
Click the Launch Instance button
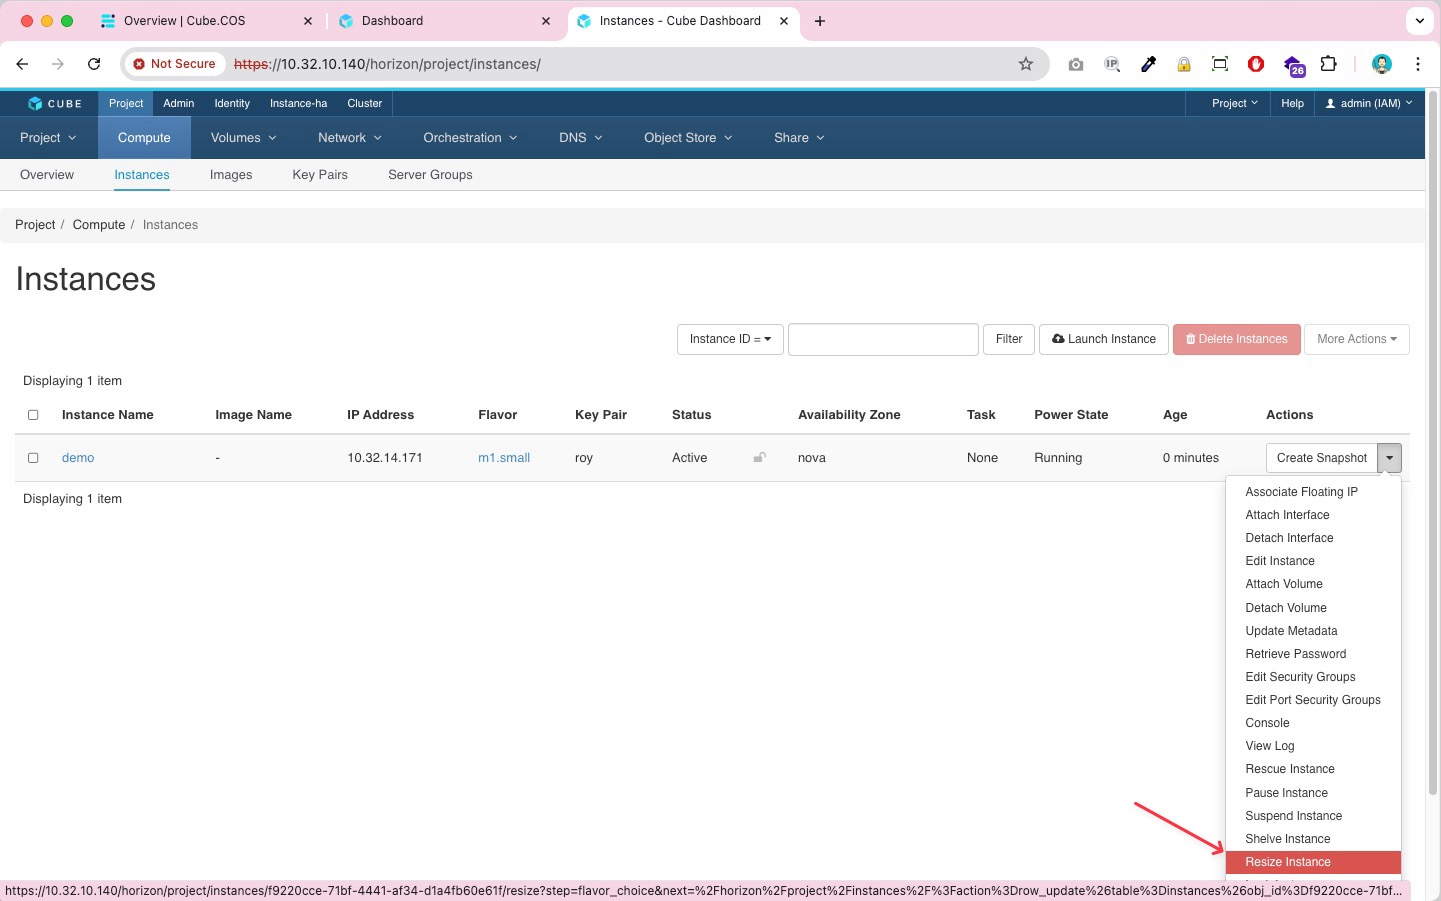tap(1104, 339)
